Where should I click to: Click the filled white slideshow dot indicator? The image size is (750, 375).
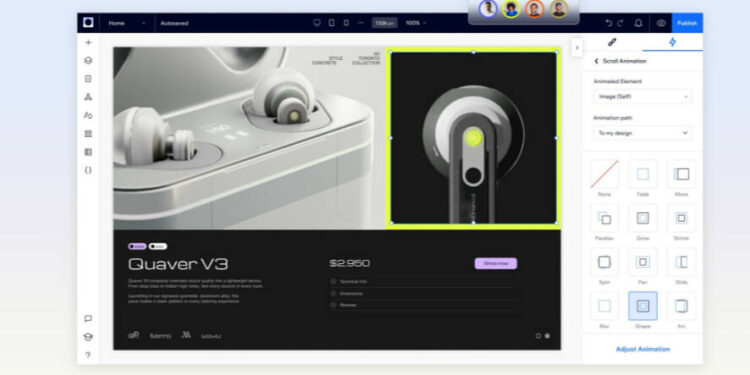point(547,336)
